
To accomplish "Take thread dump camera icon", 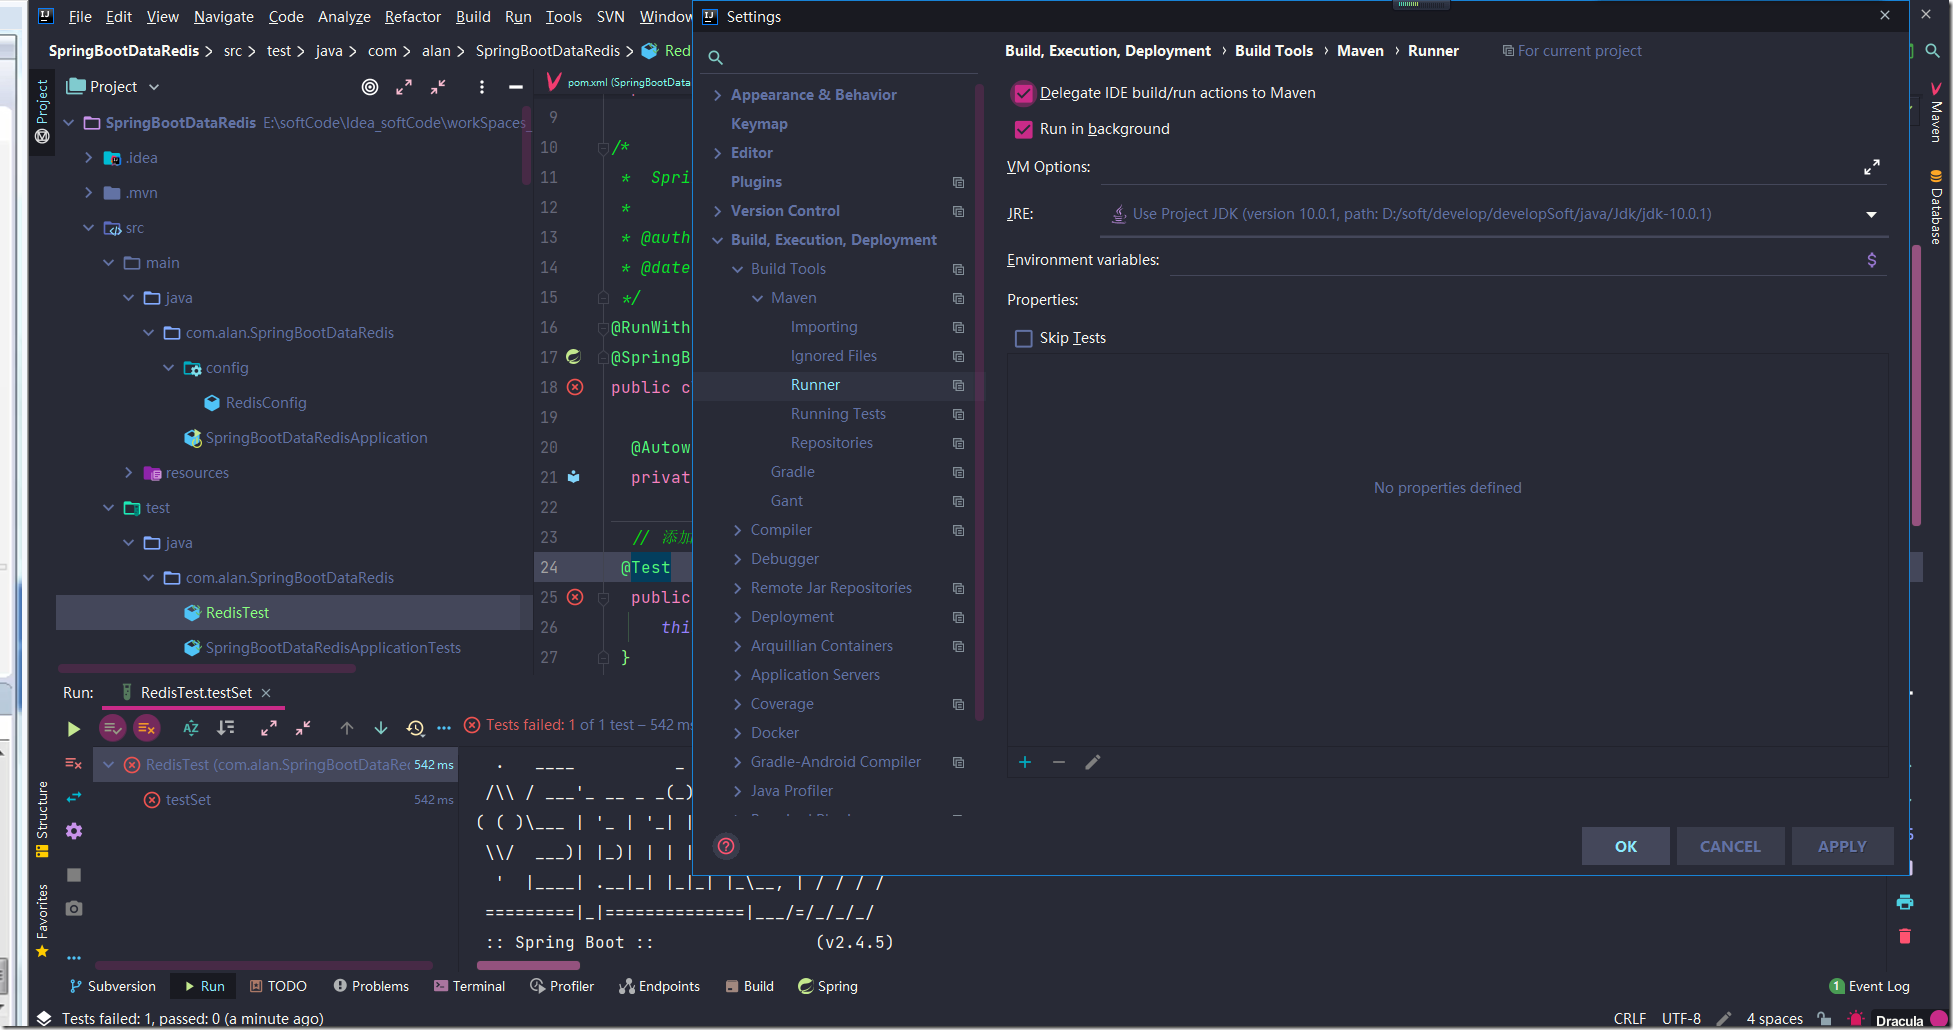I will click(74, 908).
